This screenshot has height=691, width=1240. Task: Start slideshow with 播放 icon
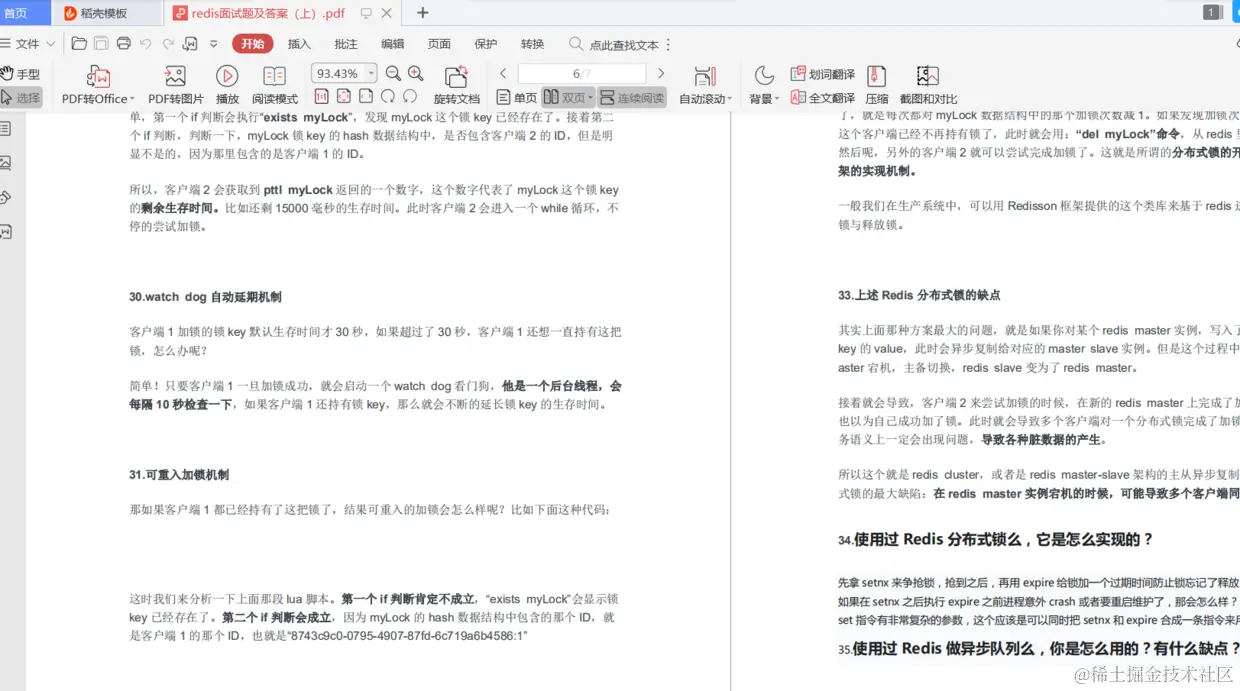pos(227,76)
